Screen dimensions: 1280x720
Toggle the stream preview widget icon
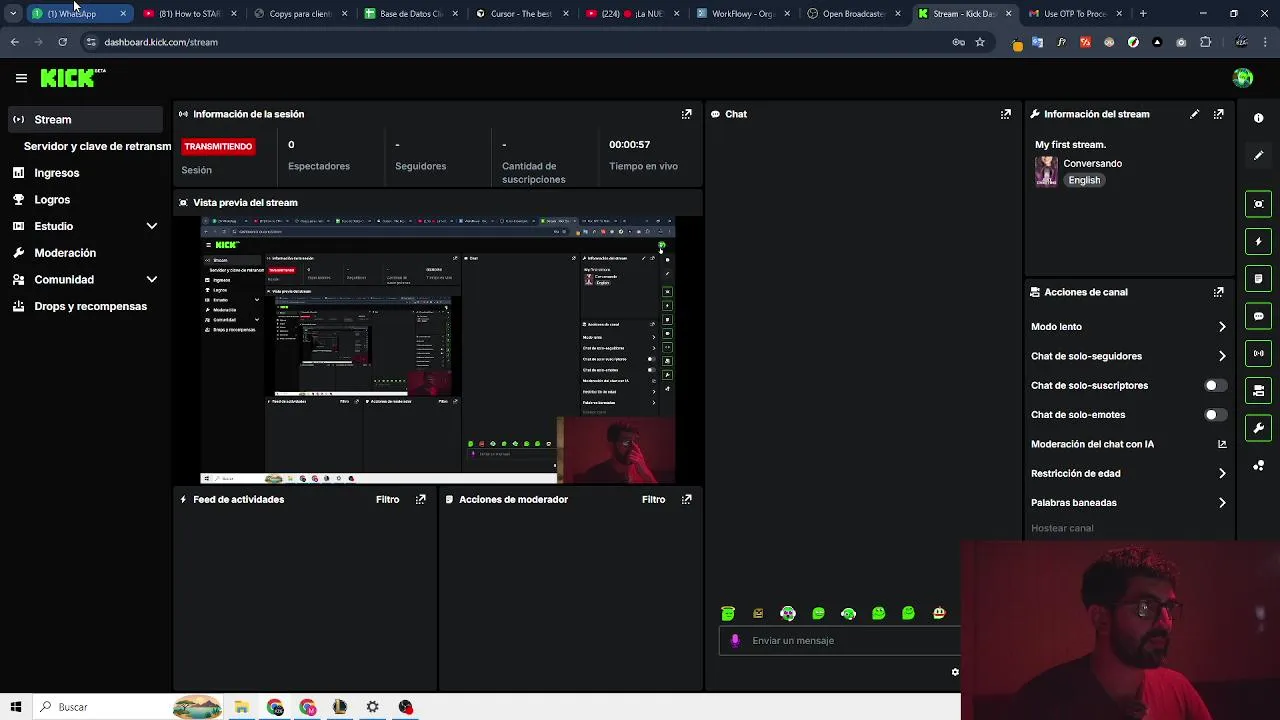1259,204
